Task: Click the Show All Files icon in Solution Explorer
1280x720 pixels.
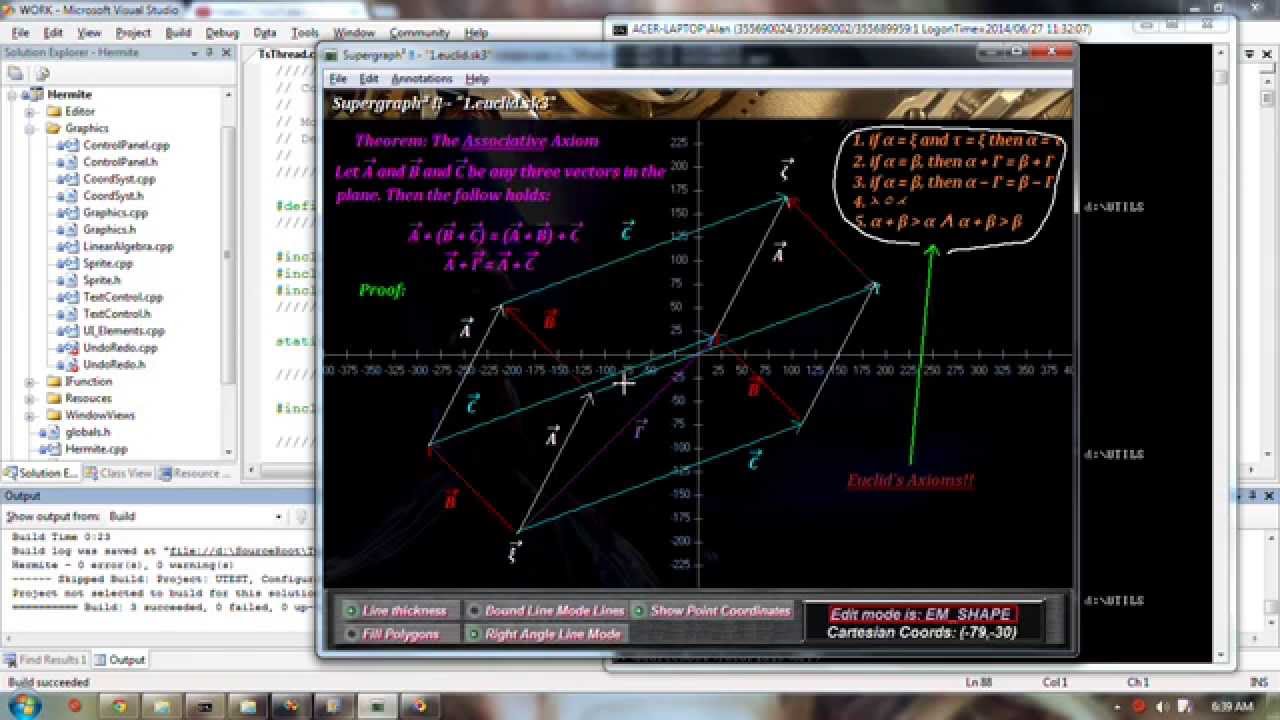Action: point(42,73)
